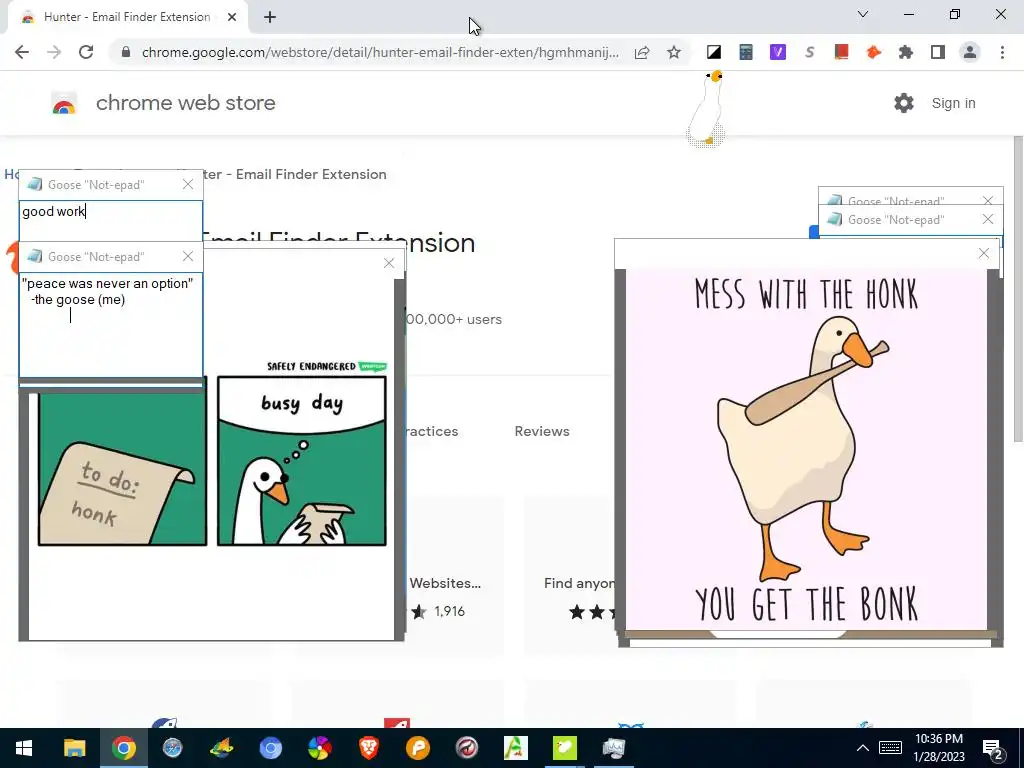Viewport: 1024px width, 768px height.
Task: Select the Hunter - Email Finder Extension tab
Action: click(x=127, y=17)
